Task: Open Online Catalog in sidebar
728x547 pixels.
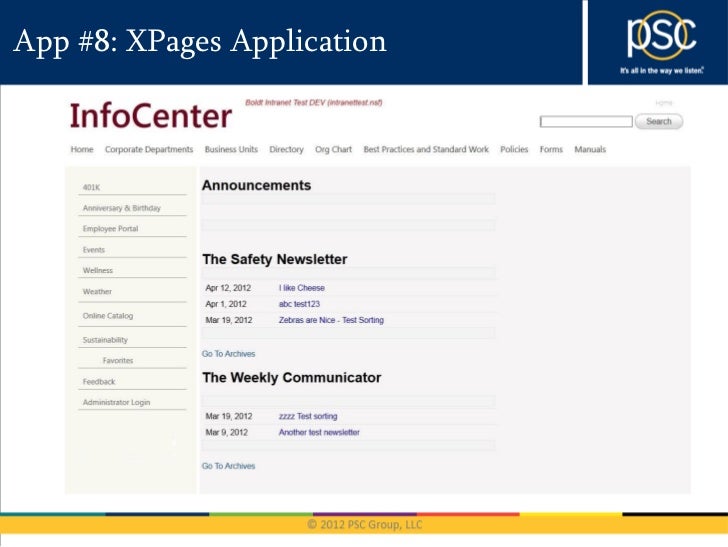Action: pos(108,316)
